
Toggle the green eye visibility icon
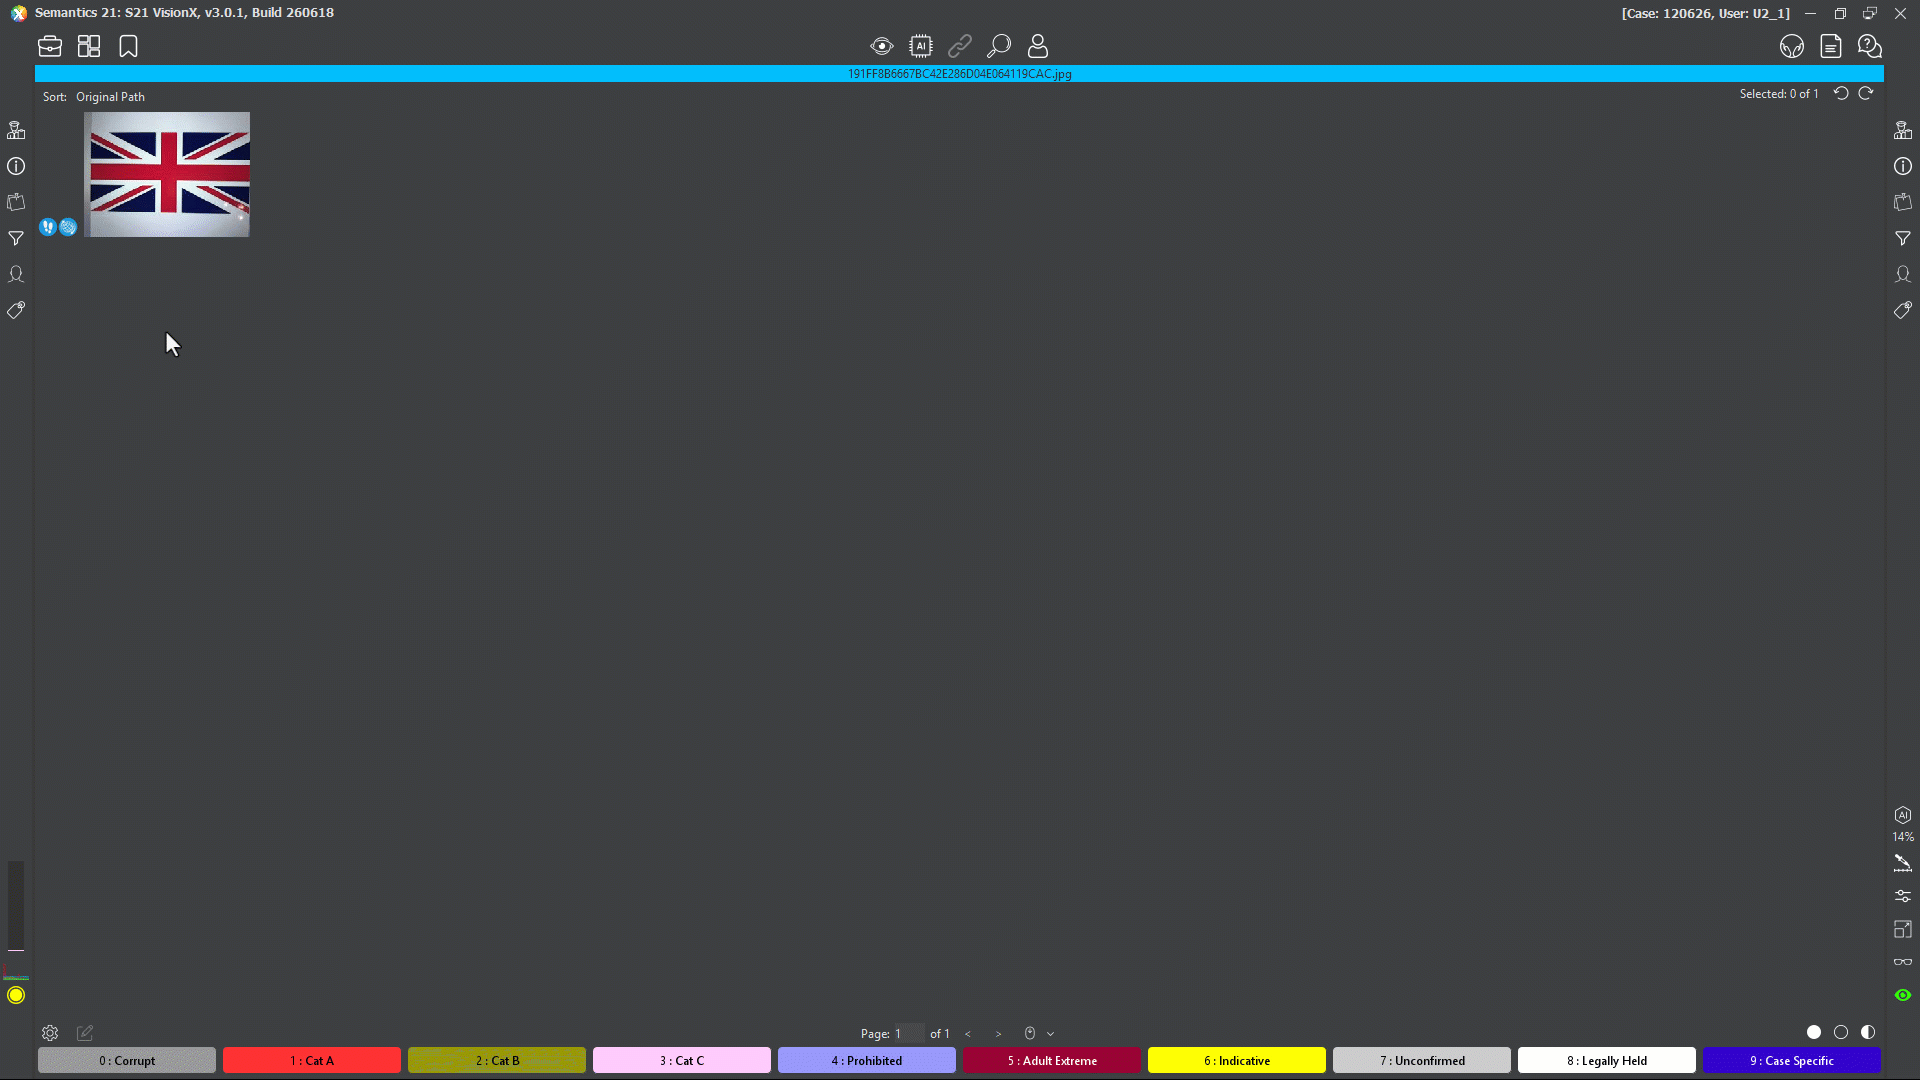coord(1903,995)
